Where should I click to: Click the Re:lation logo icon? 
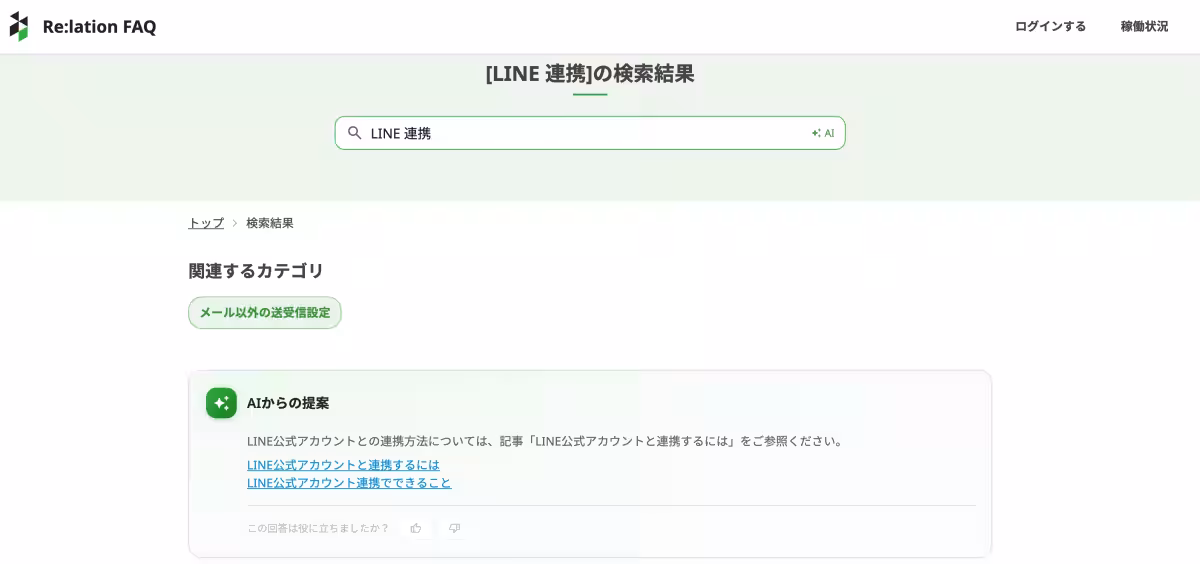(x=19, y=26)
